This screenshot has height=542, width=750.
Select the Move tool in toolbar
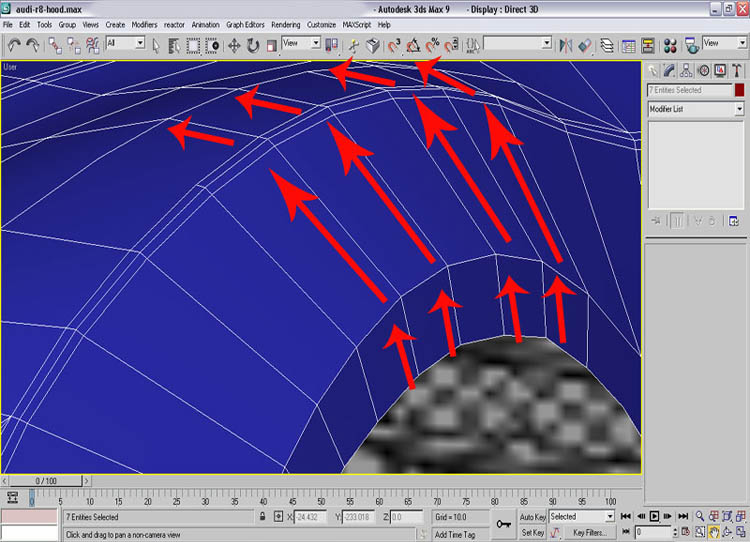[234, 44]
